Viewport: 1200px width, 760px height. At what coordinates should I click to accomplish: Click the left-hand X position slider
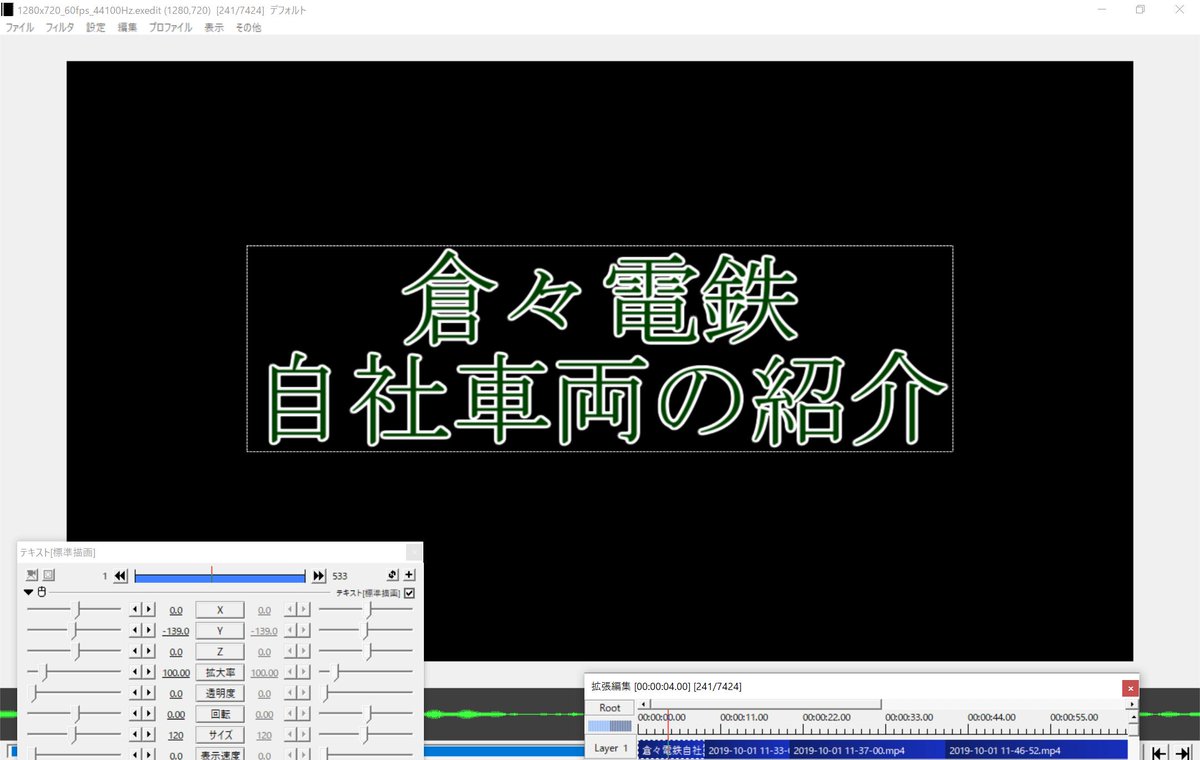[x=73, y=610]
